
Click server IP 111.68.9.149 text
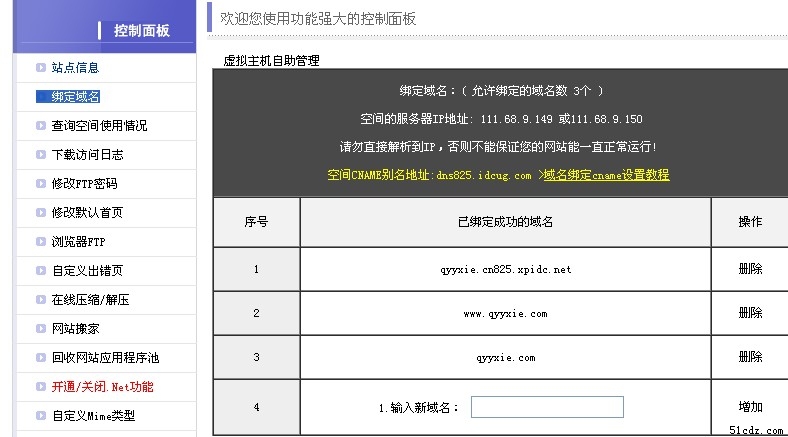pos(516,119)
